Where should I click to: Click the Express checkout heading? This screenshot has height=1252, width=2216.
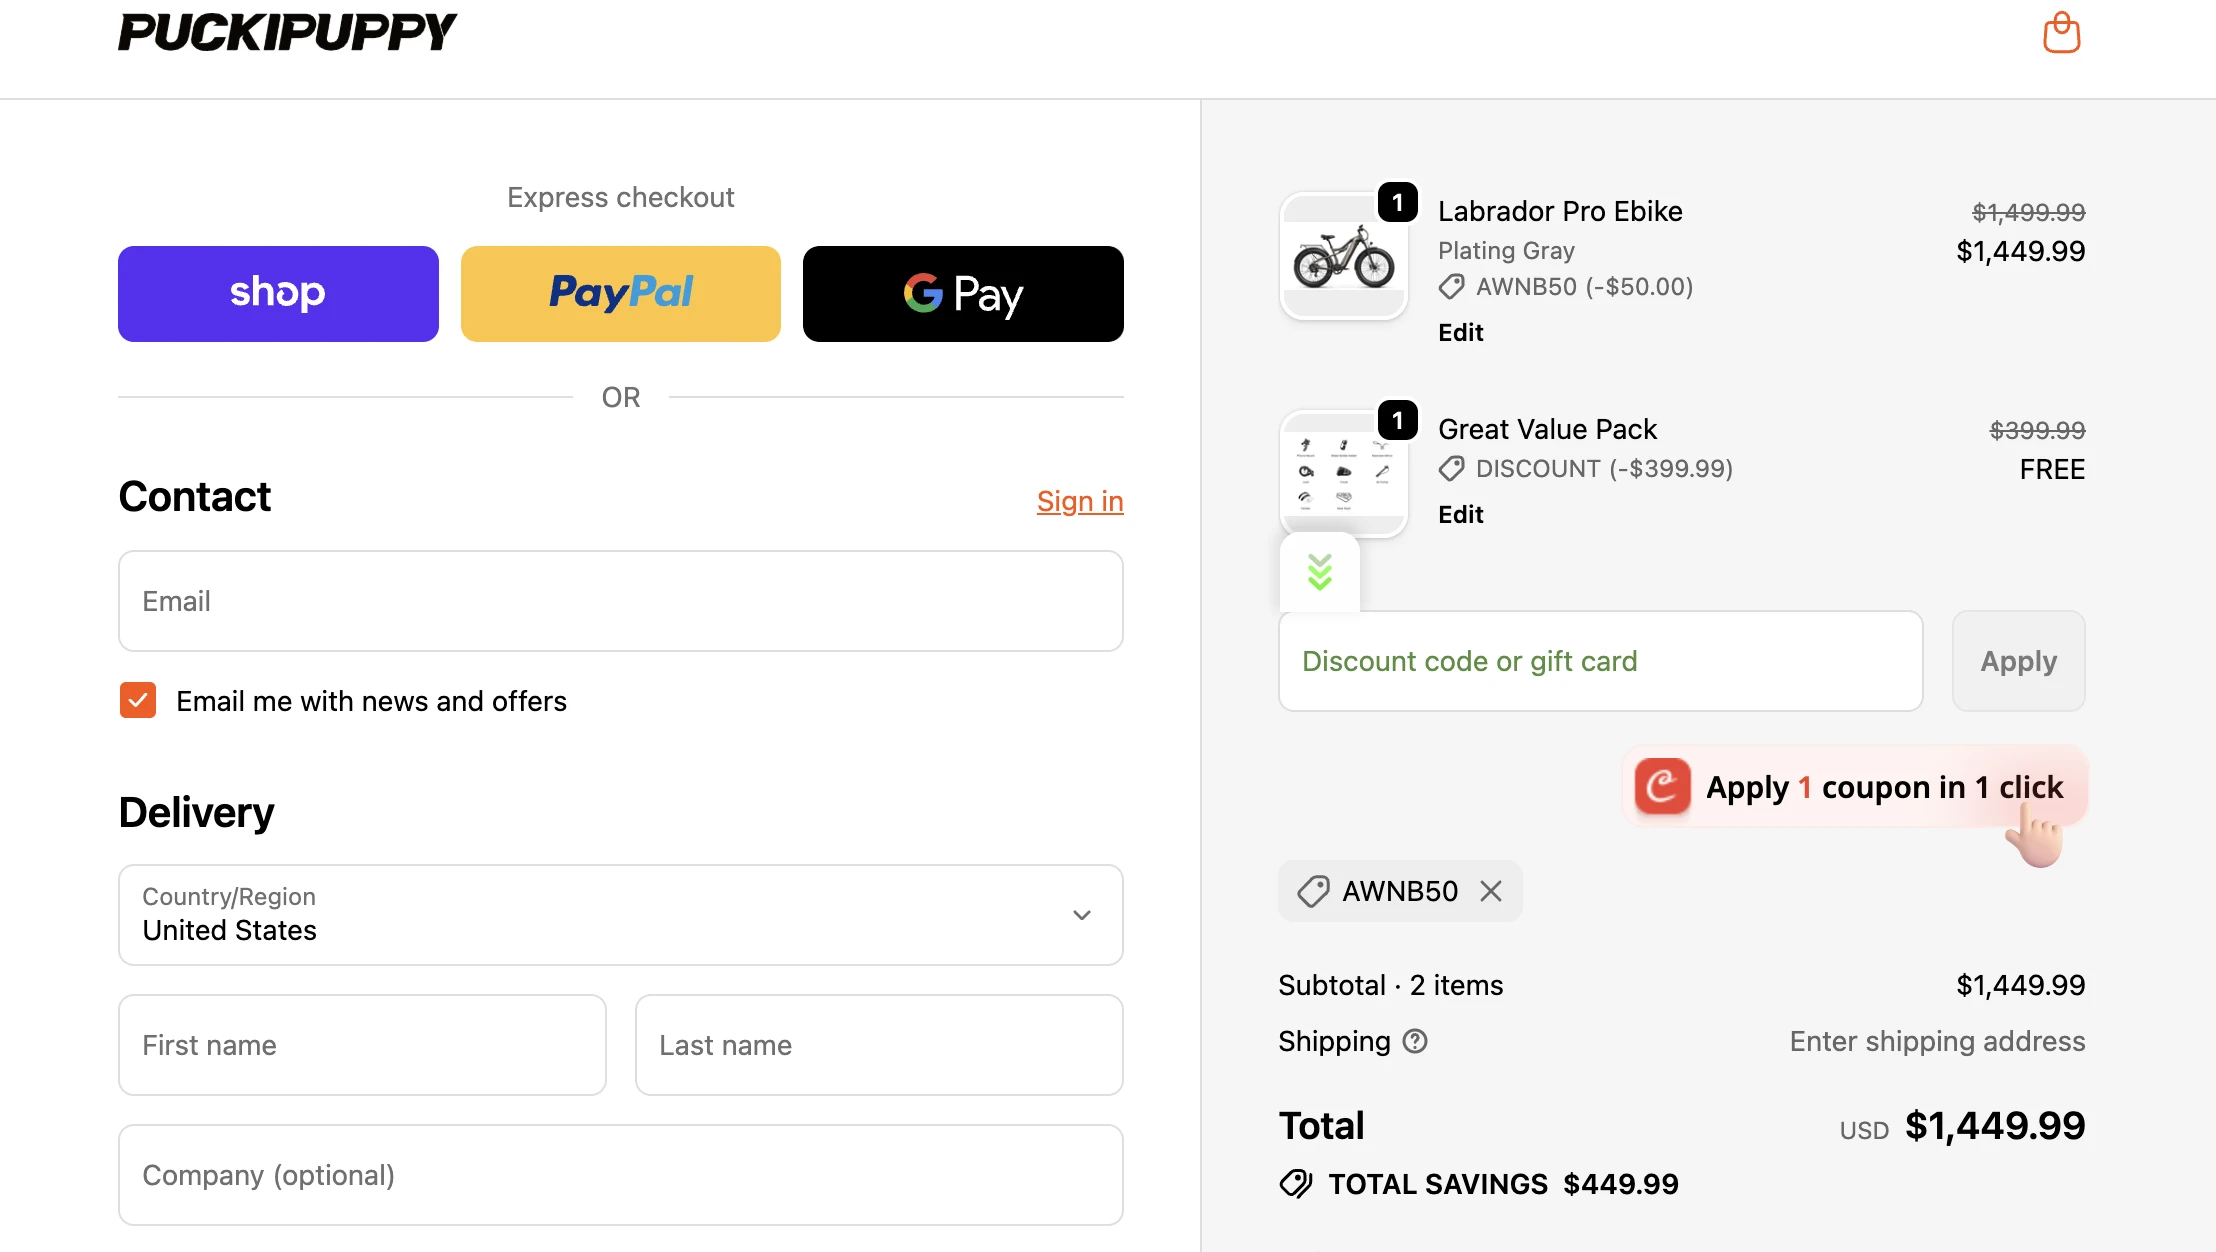point(621,197)
